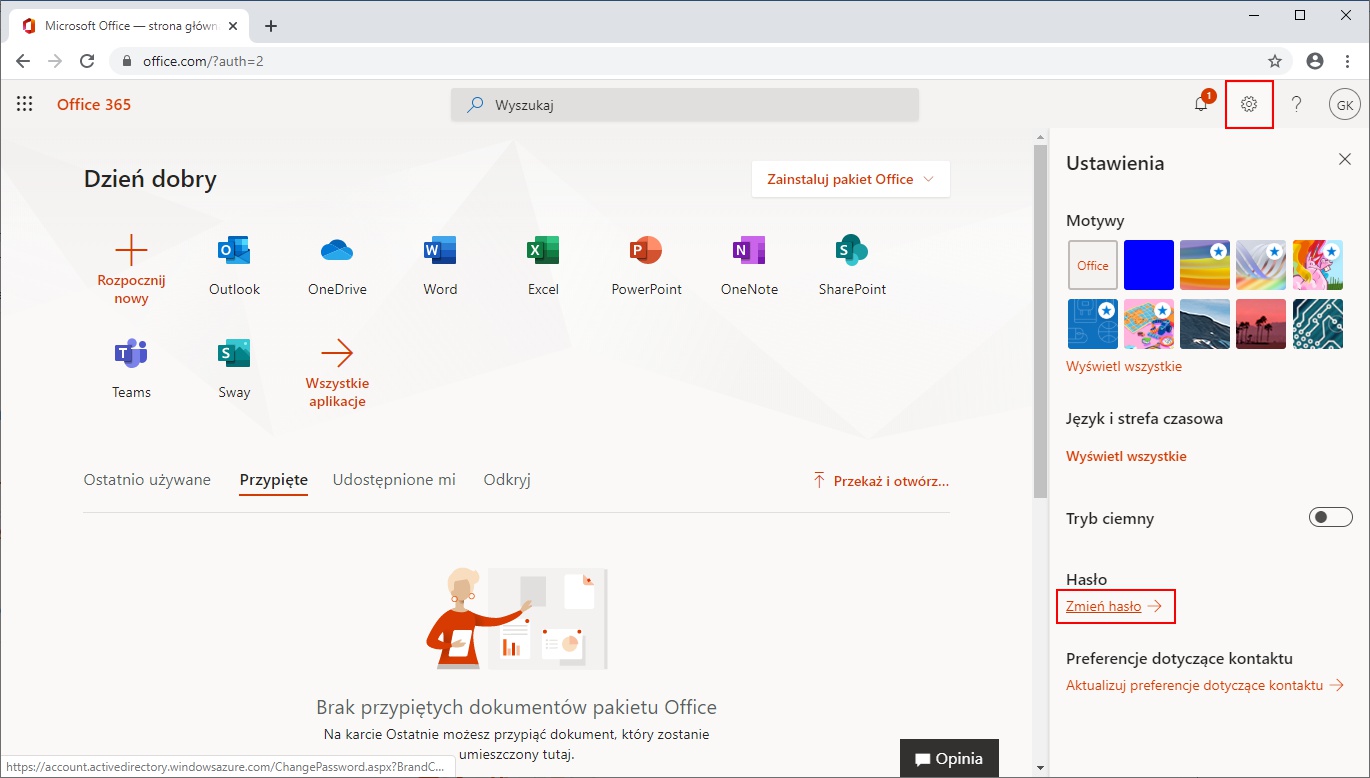
Task: Click Rozpocznij nowy plus icon
Action: pyautogui.click(x=131, y=250)
